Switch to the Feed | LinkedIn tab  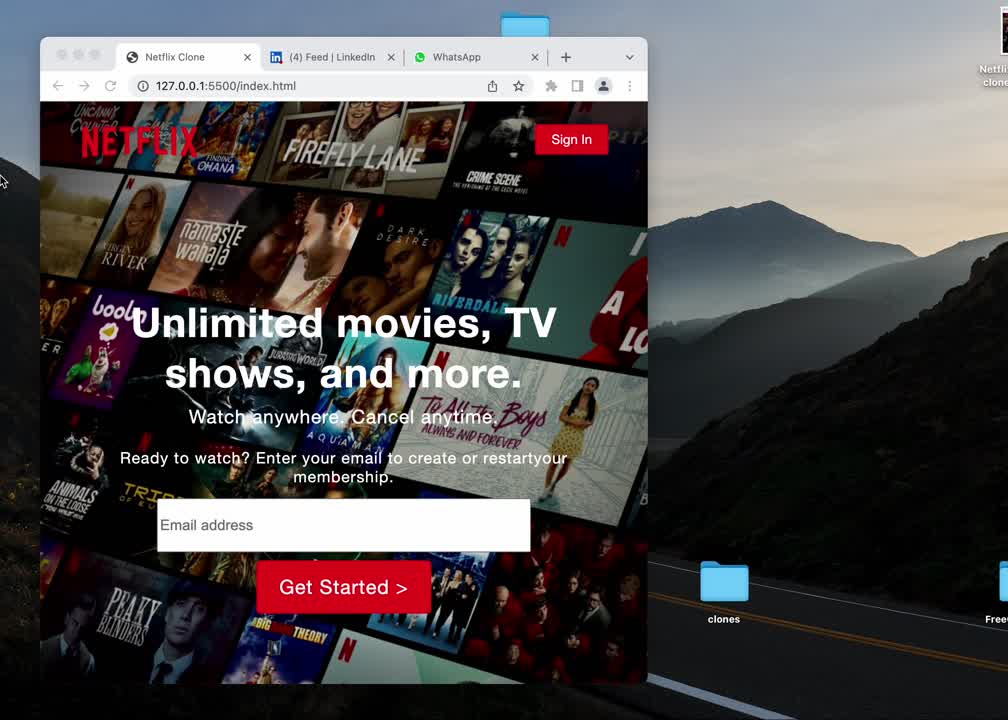click(x=332, y=57)
